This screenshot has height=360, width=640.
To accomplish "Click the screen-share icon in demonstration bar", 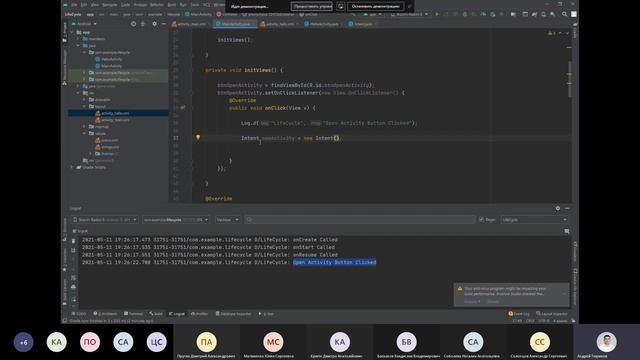I will pos(340,6).
